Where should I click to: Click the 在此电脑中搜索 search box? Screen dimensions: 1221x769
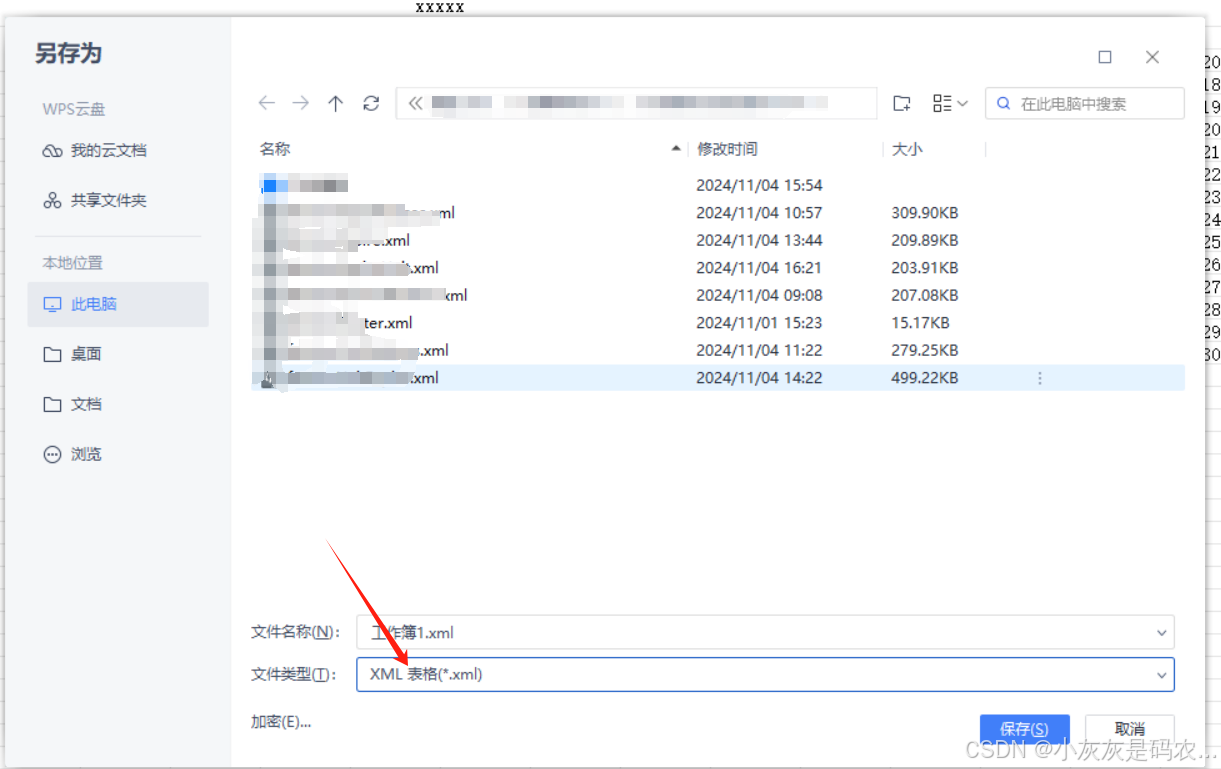click(x=1084, y=102)
